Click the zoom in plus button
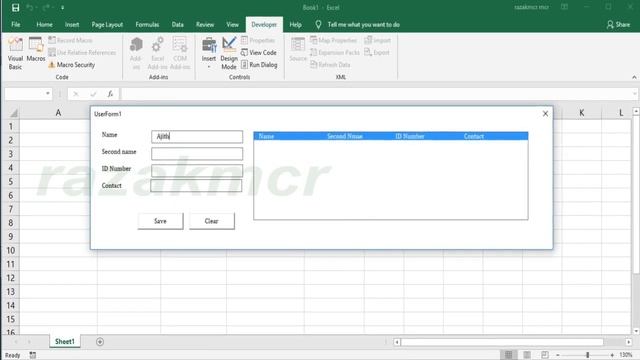640x360 pixels. pyautogui.click(x=612, y=355)
